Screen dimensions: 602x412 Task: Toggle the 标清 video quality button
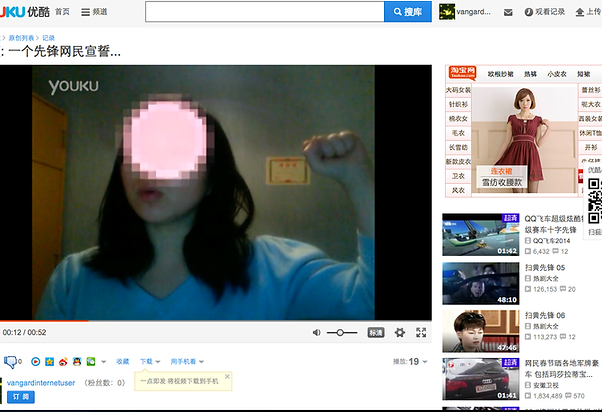coord(376,333)
